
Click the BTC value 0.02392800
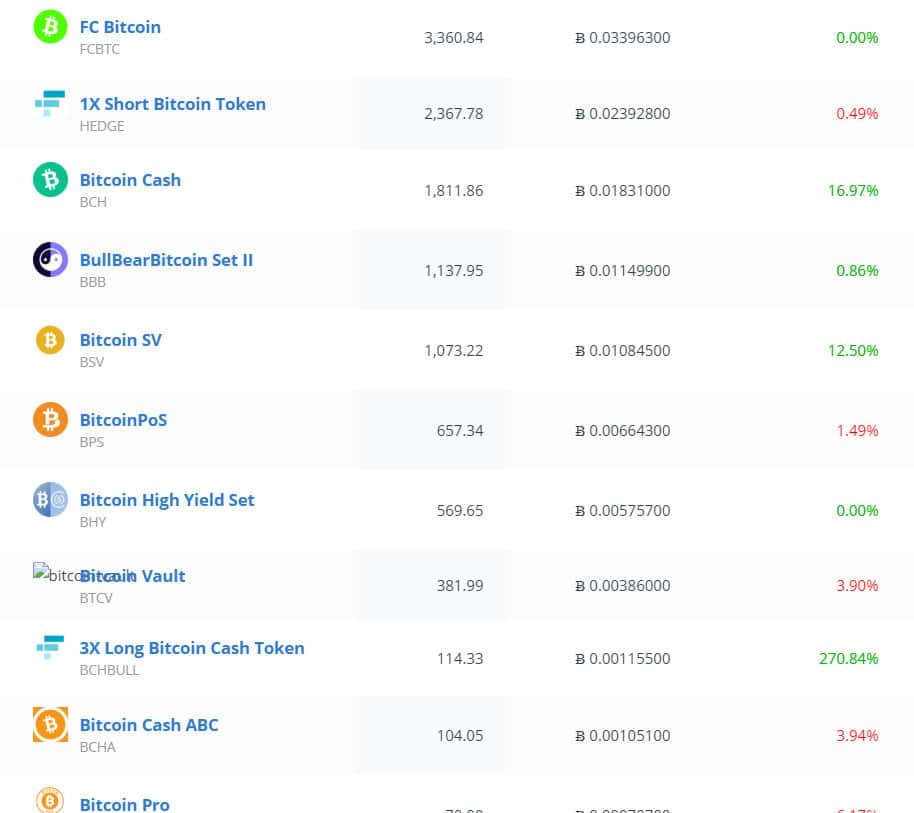click(623, 114)
